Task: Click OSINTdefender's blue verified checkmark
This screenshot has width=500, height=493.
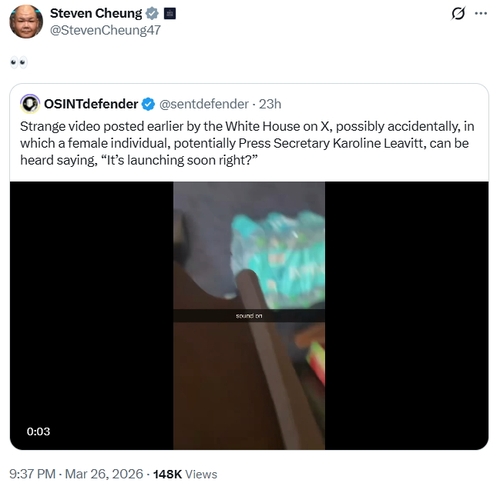Action: 148,104
